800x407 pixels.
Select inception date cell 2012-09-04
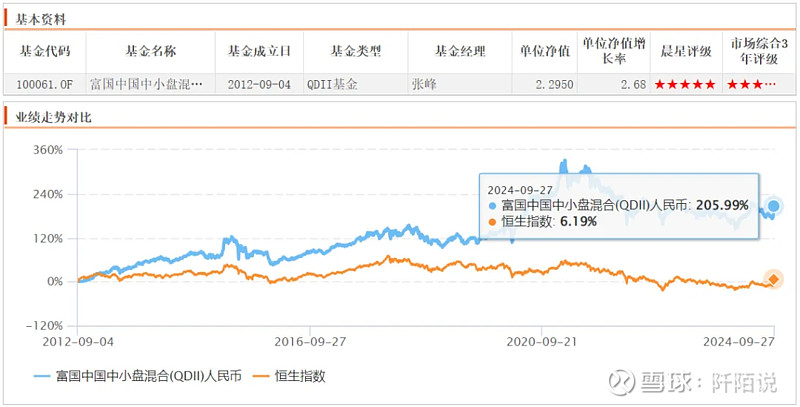pyautogui.click(x=259, y=85)
